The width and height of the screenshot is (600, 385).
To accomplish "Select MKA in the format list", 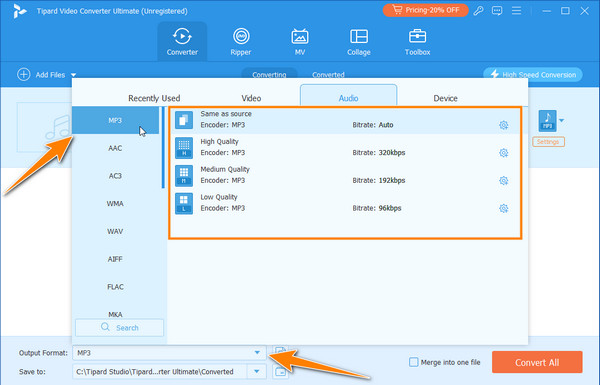I will (115, 314).
